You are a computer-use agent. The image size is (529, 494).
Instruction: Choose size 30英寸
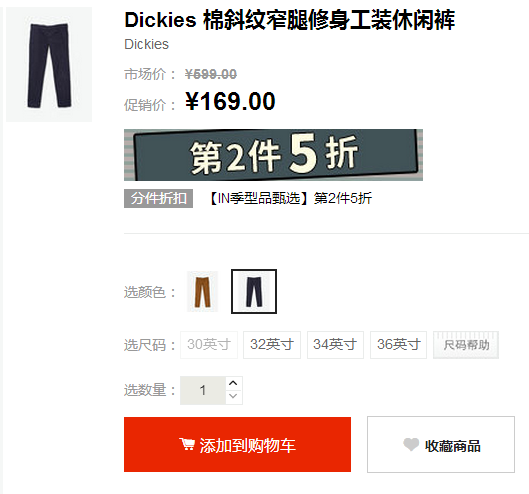point(209,345)
